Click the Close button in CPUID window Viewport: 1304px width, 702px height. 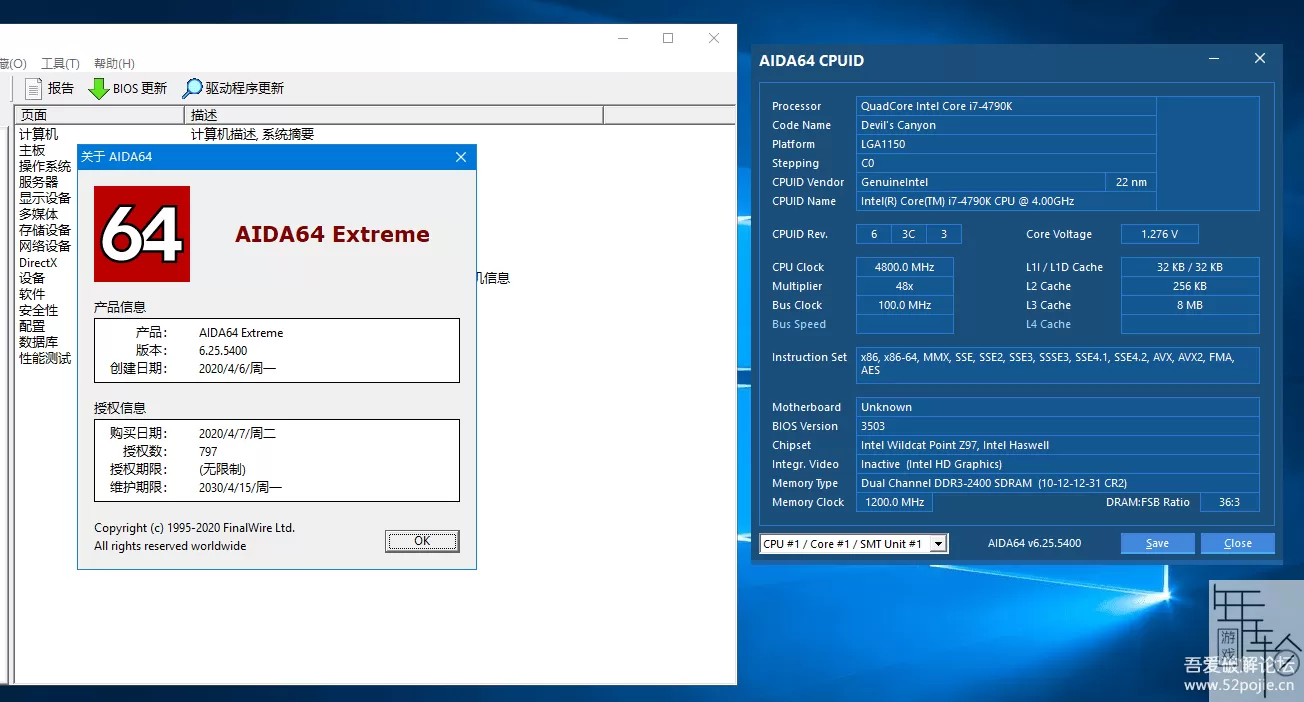tap(1237, 543)
